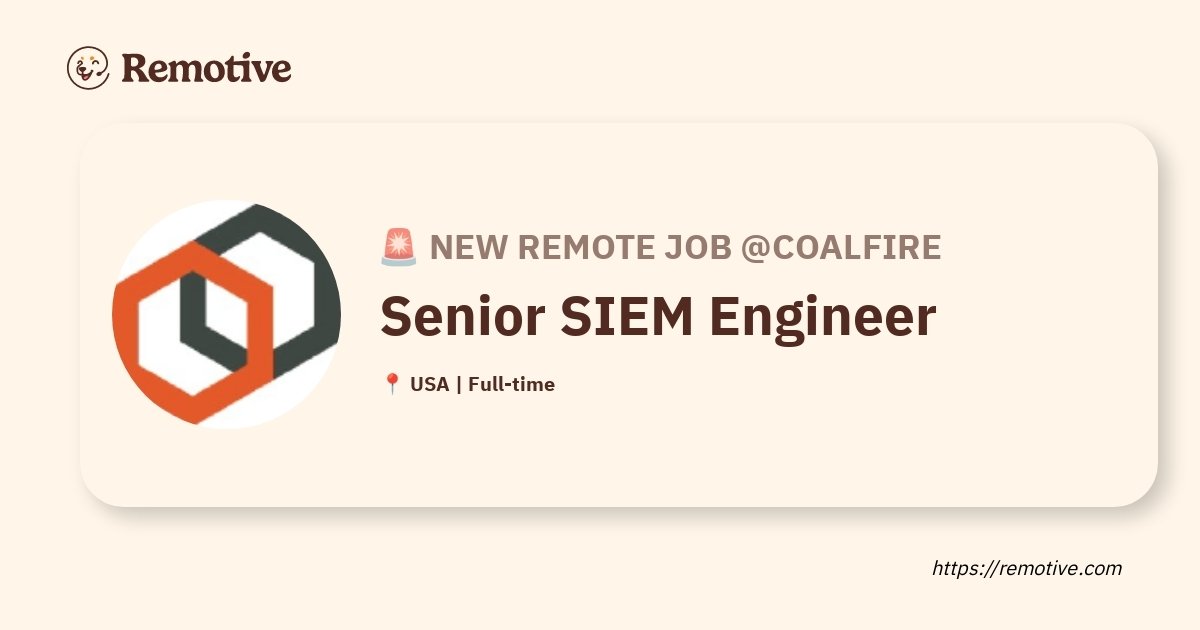Screen dimensions: 1200x630
Task: Click the Full-time job type label
Action: [511, 384]
